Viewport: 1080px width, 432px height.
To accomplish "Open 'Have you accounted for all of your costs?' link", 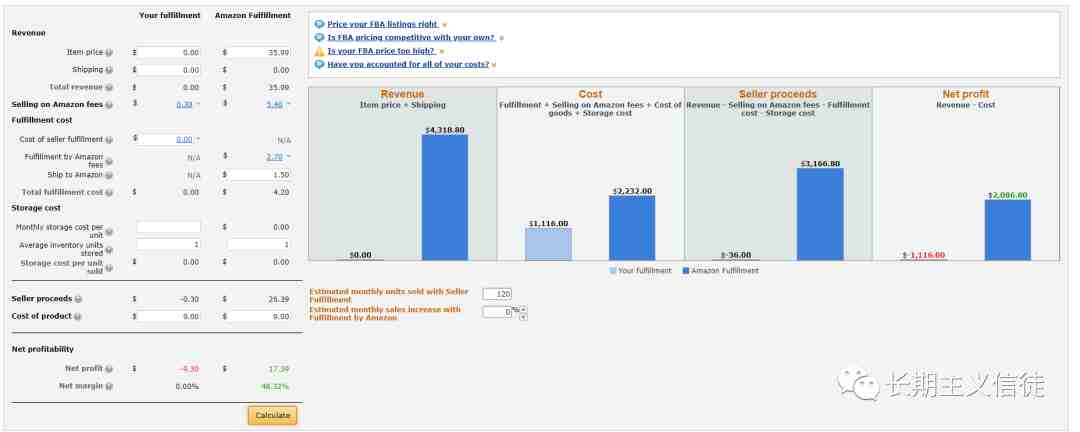I will pyautogui.click(x=408, y=64).
